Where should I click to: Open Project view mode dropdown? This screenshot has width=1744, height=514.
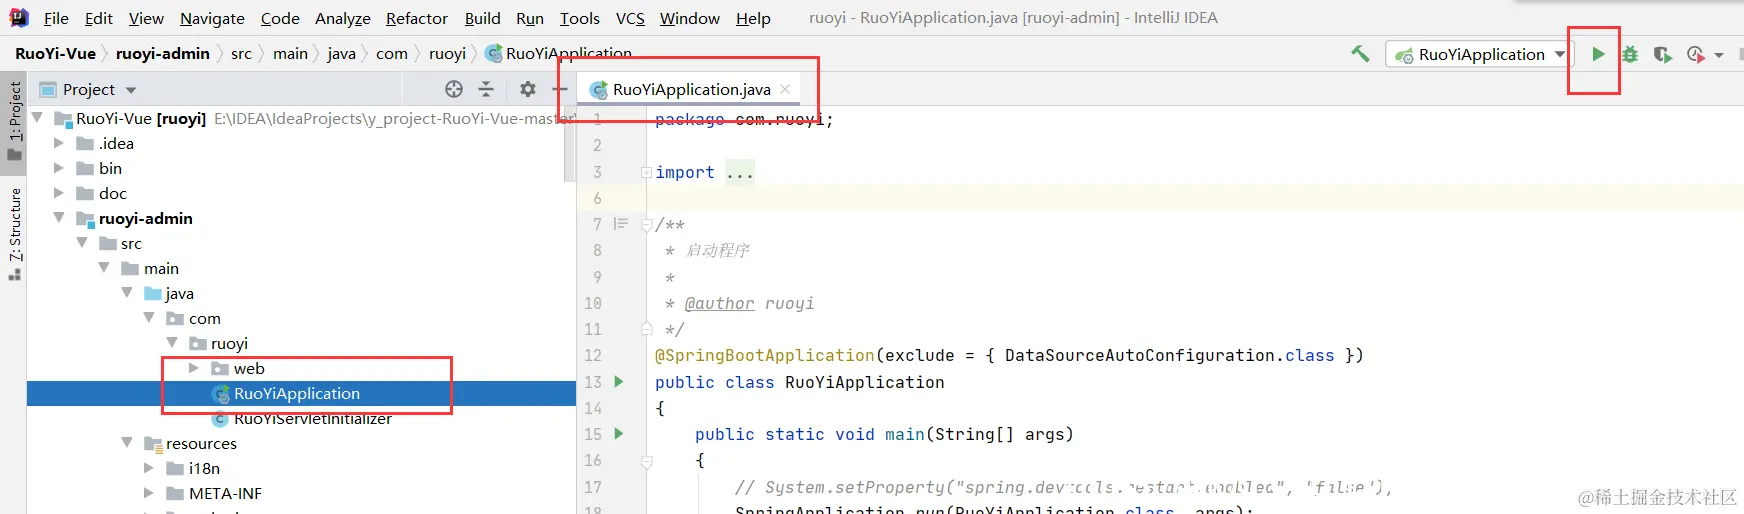[131, 90]
